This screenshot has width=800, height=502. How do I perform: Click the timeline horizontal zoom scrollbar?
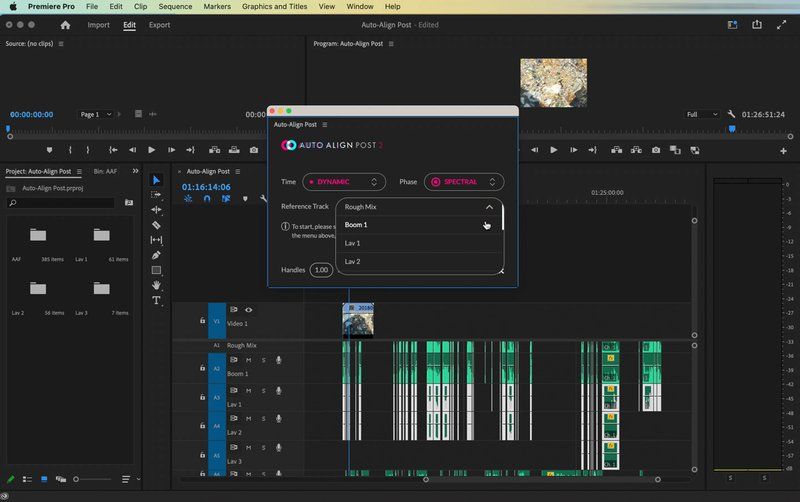(542, 480)
